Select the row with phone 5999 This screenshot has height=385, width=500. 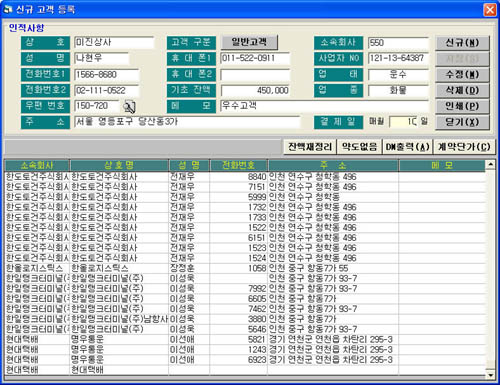tap(245, 197)
